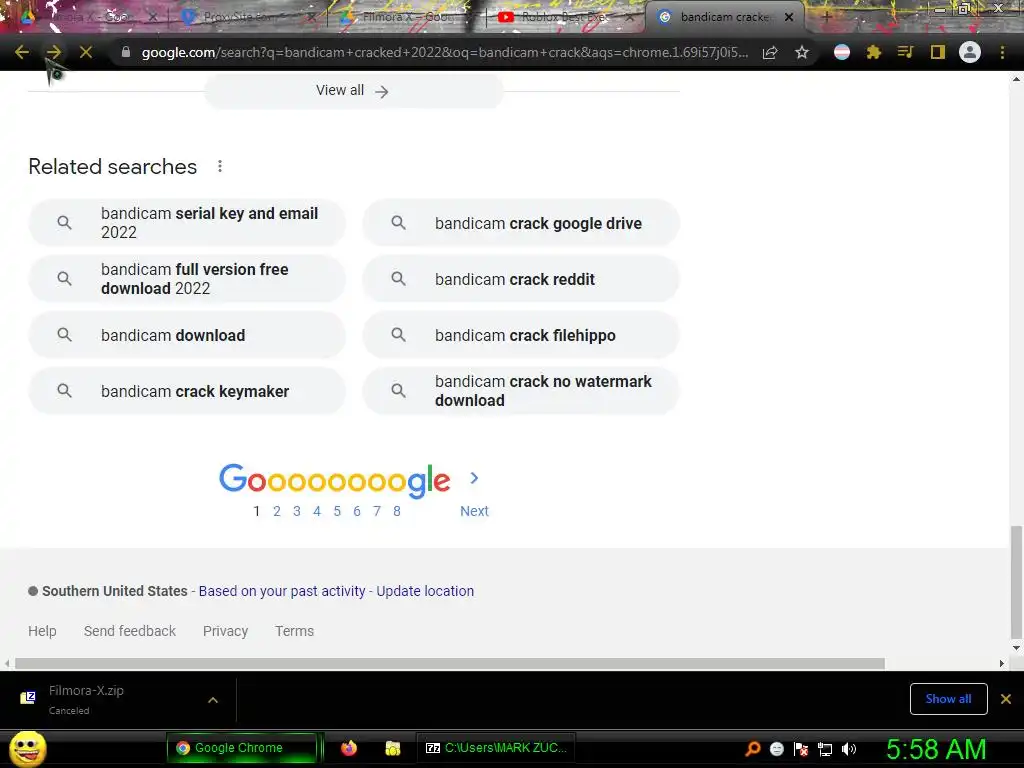This screenshot has width=1024, height=768.
Task: Open Firefox from the taskbar
Action: pyautogui.click(x=349, y=748)
